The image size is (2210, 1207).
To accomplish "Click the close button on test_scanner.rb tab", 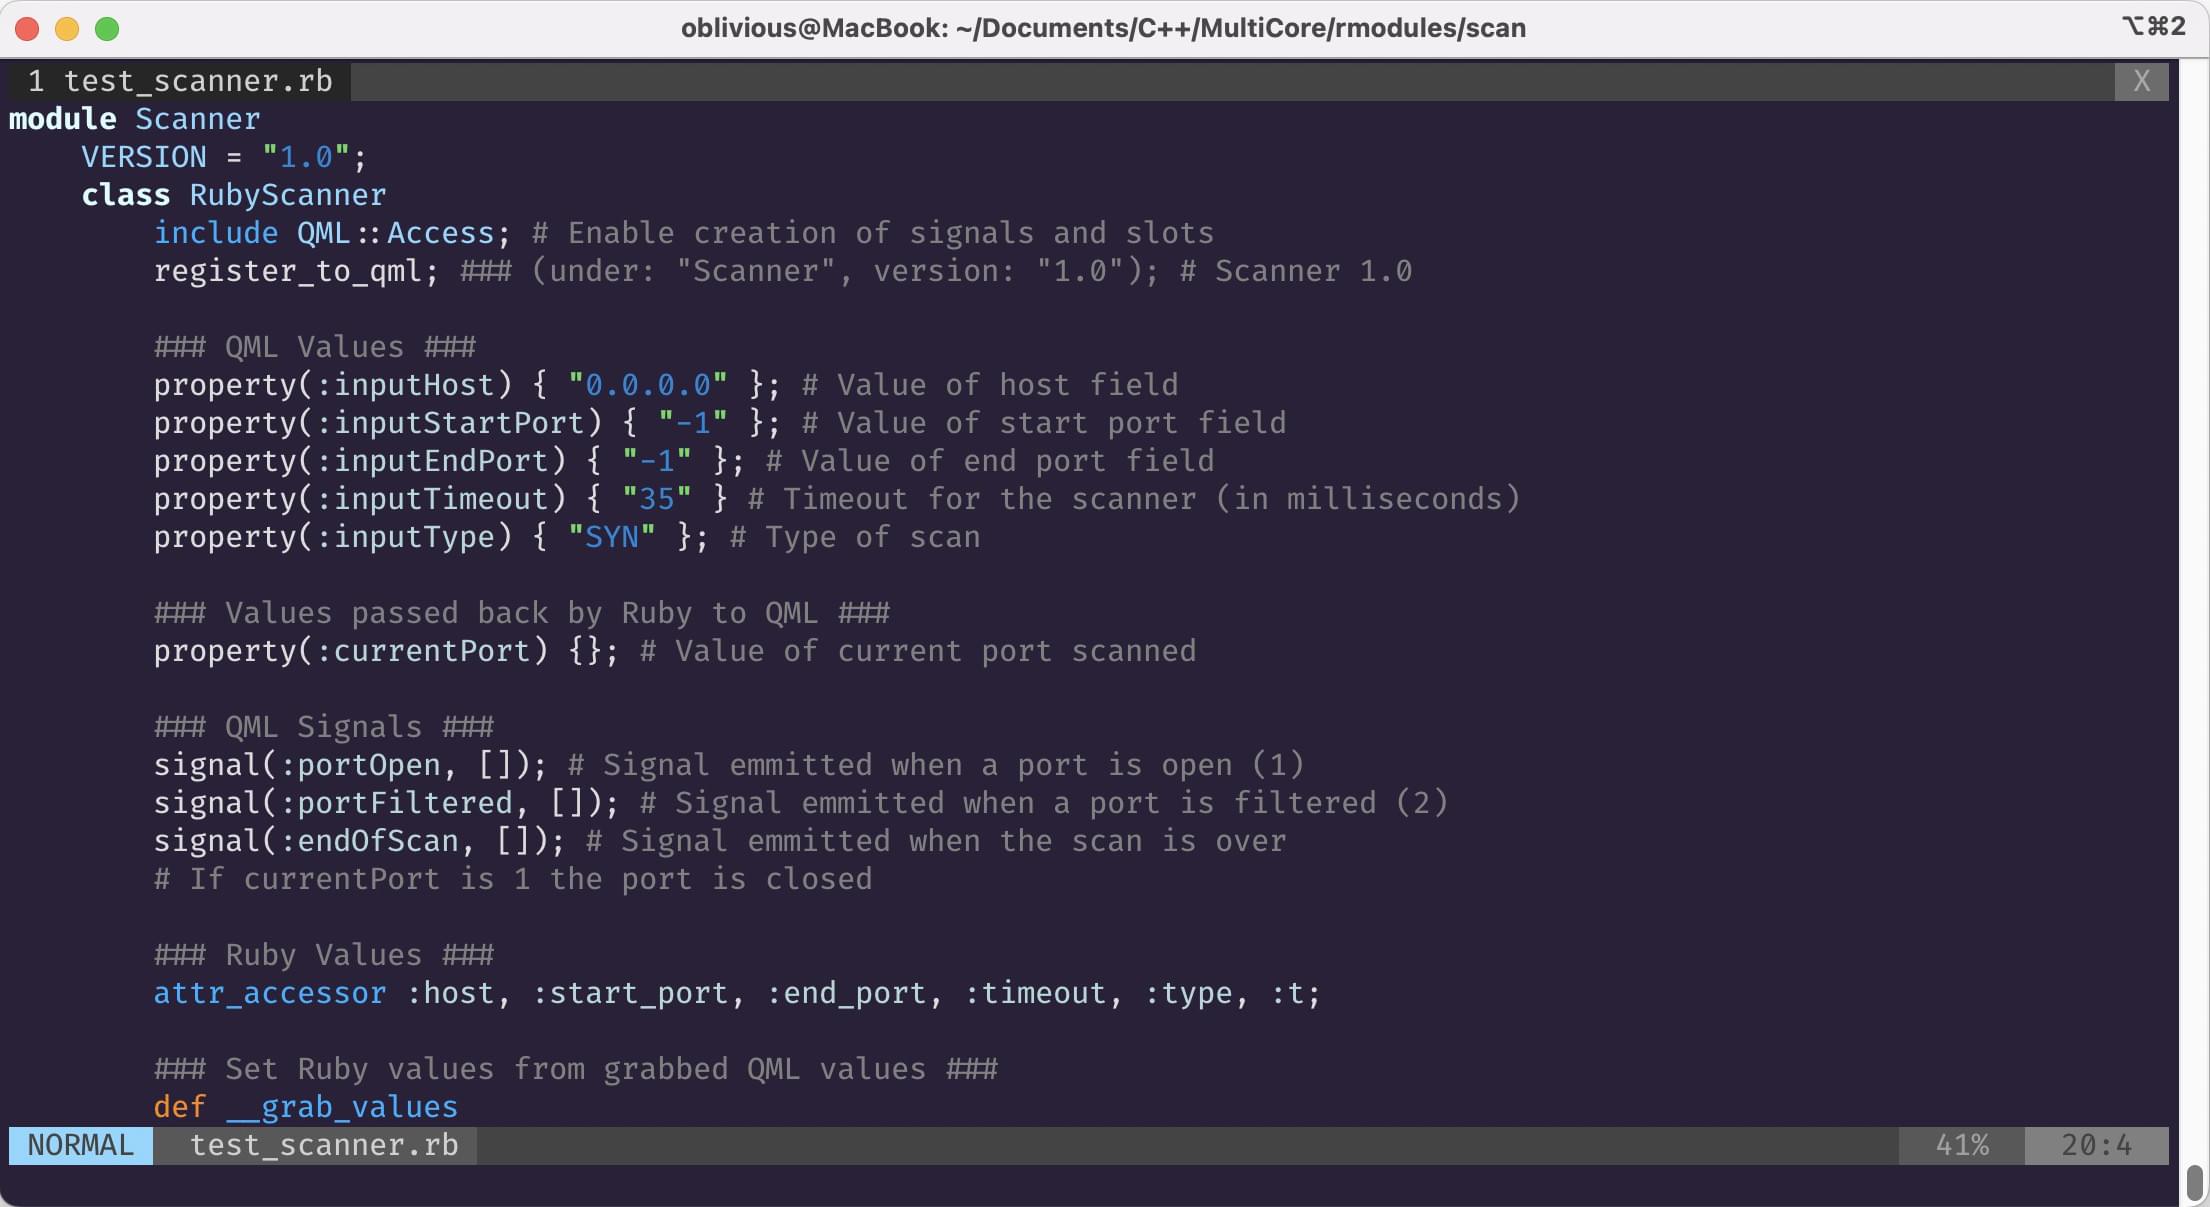I will click(x=2142, y=79).
